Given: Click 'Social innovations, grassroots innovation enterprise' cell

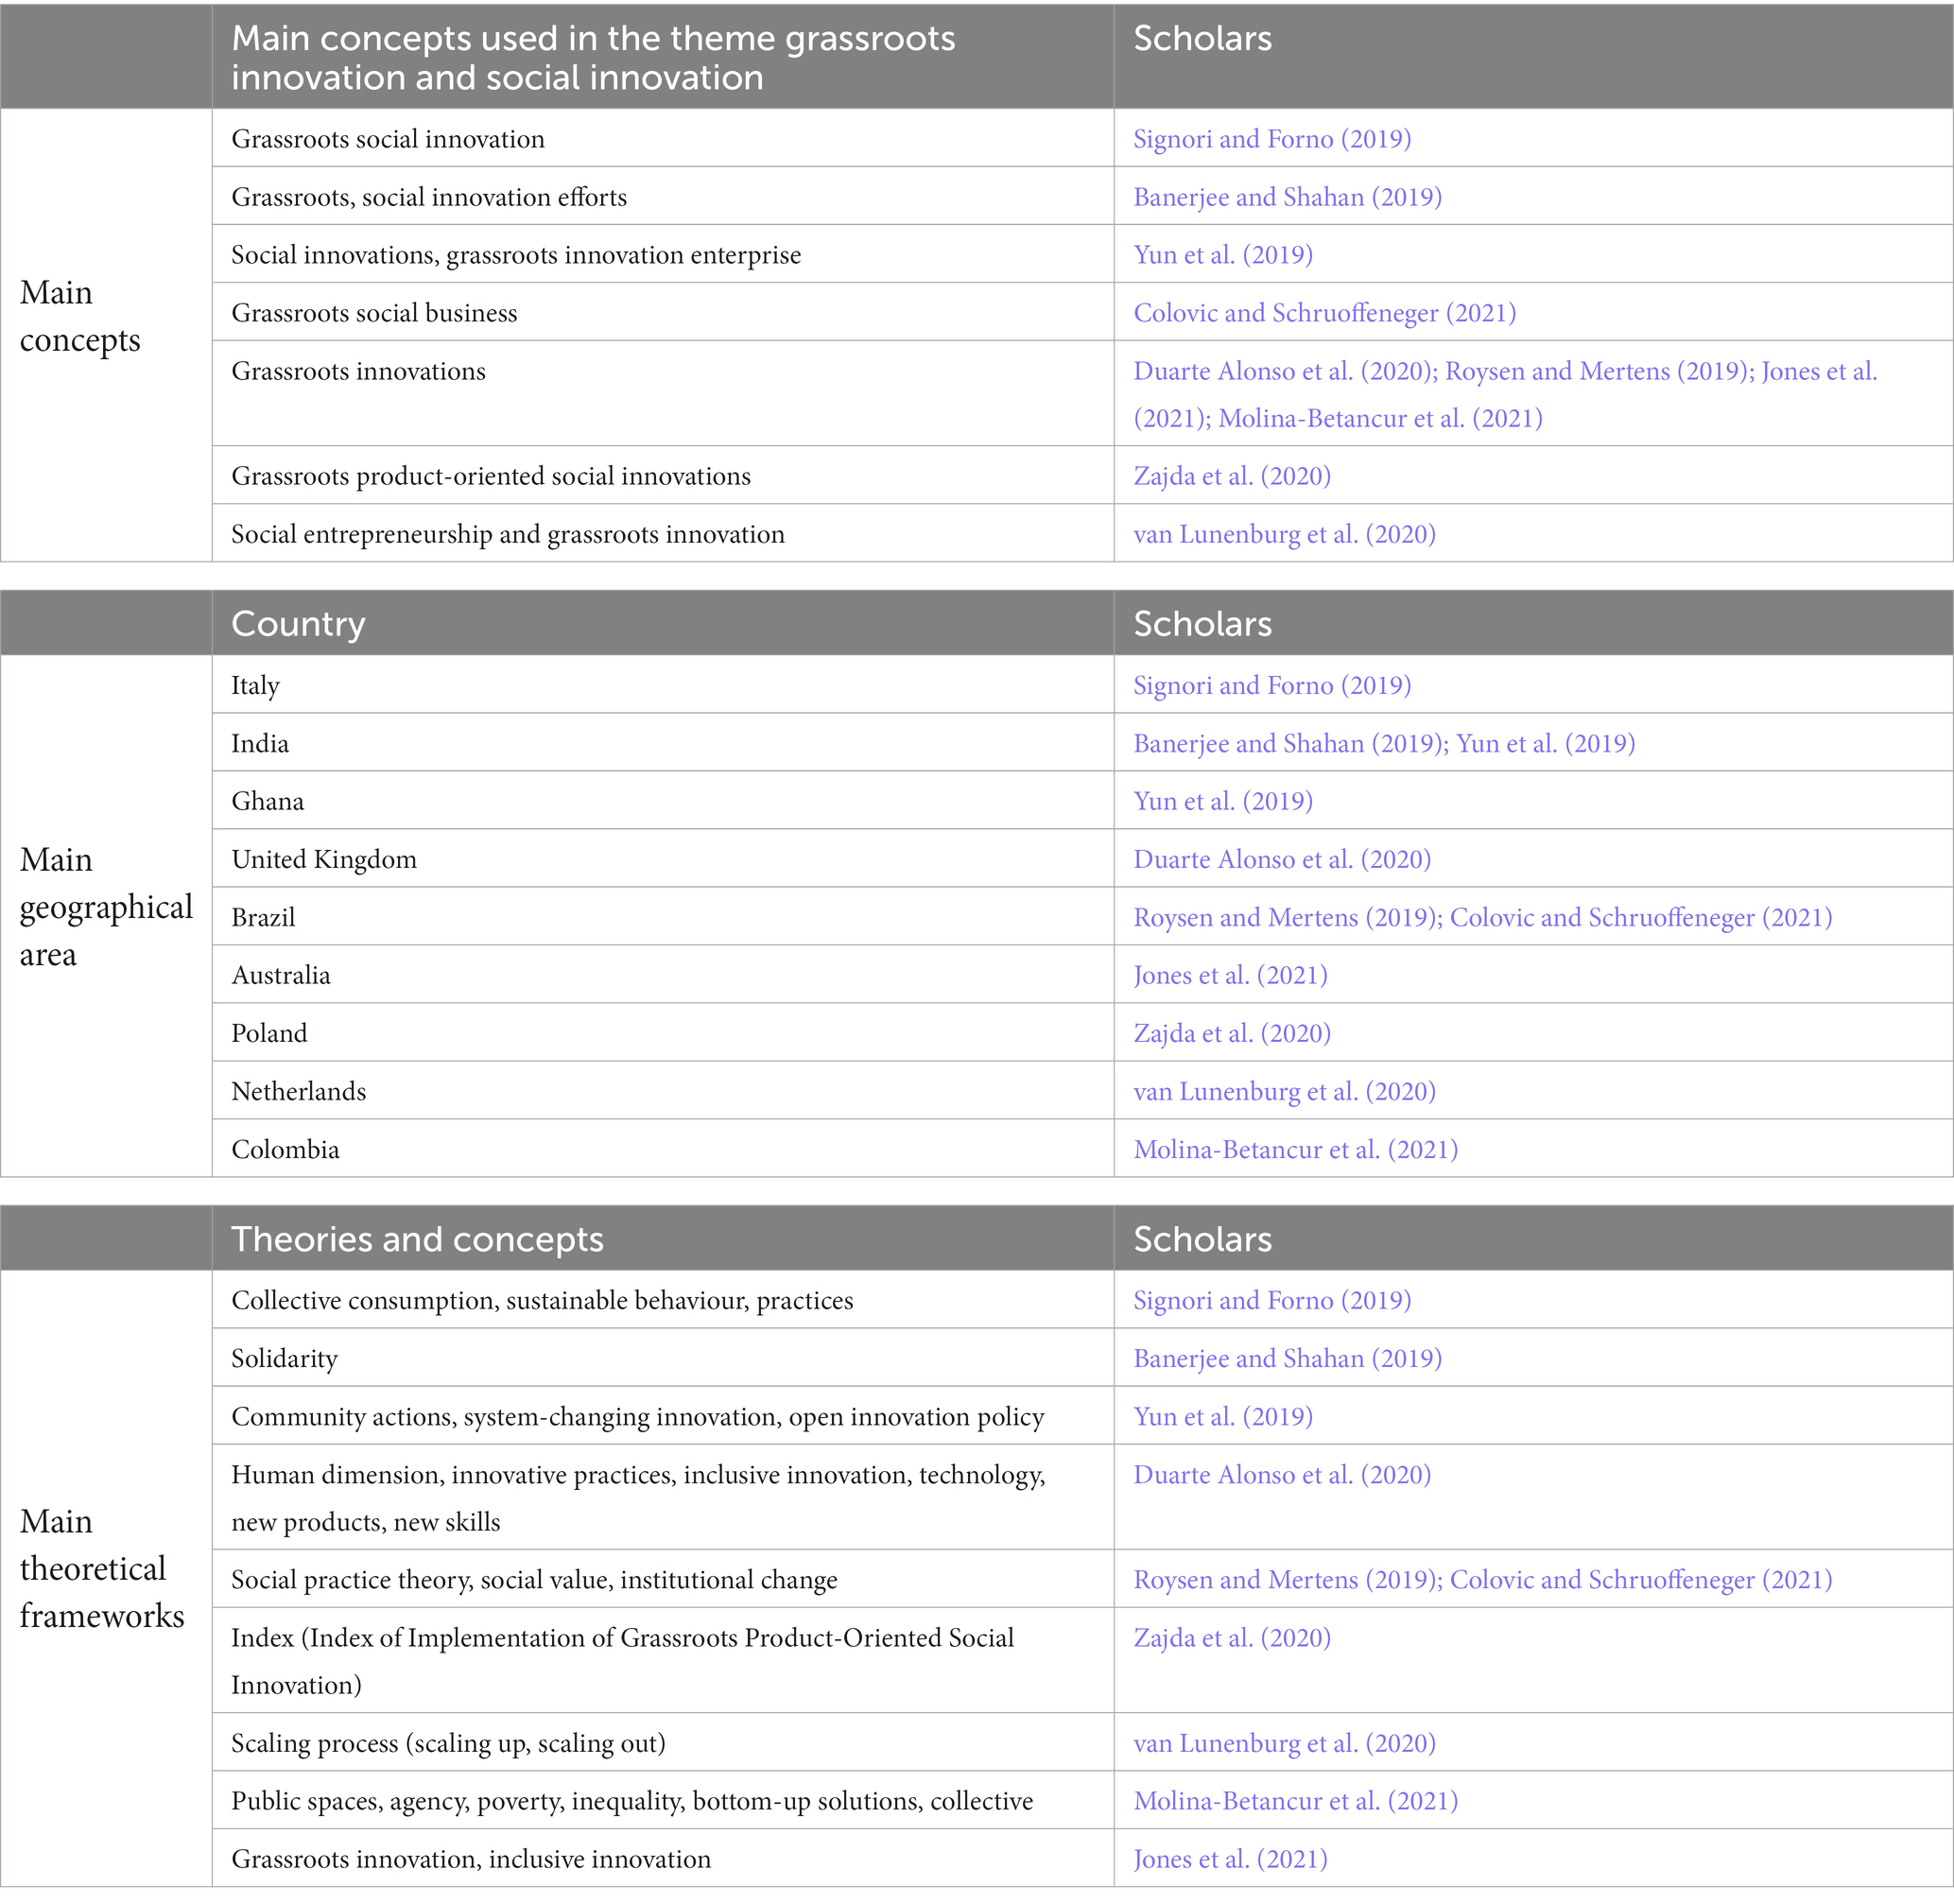Looking at the screenshot, I should (663, 254).
